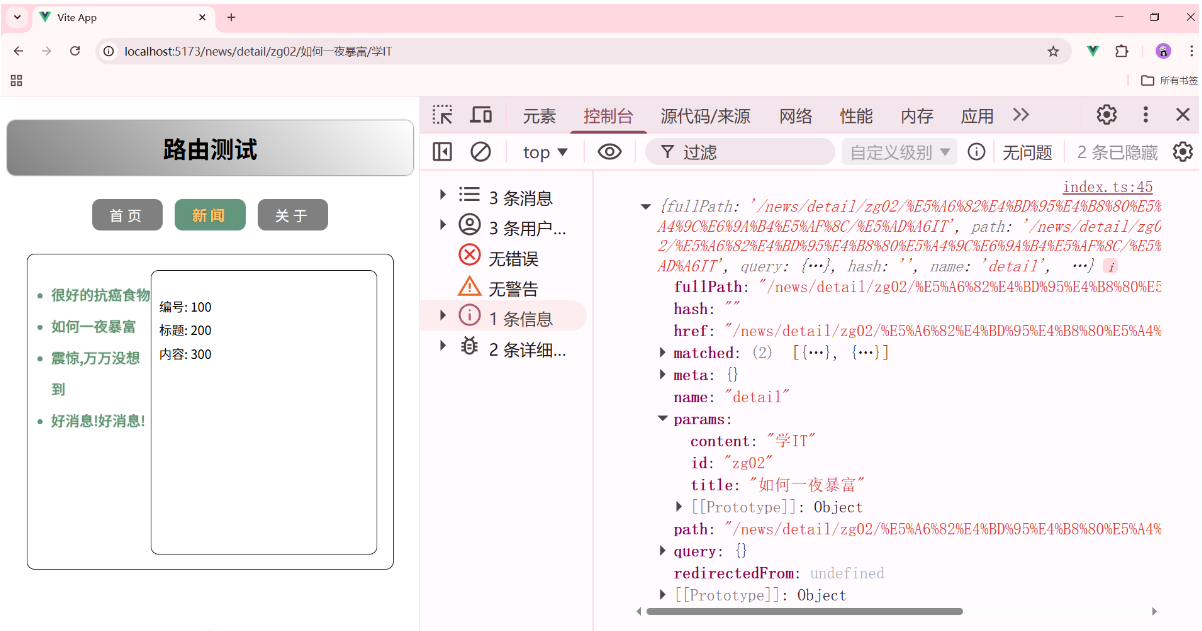Image resolution: width=1202 pixels, height=631 pixels.
Task: Expand the params [[Prototype]] entry
Action: point(680,507)
